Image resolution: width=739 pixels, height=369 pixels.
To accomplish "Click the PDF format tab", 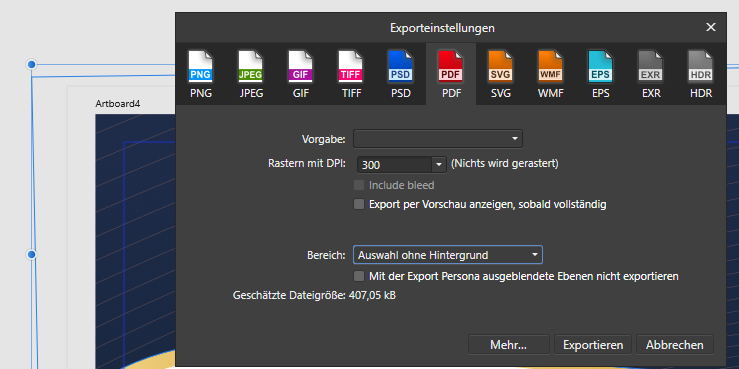I will click(x=451, y=74).
